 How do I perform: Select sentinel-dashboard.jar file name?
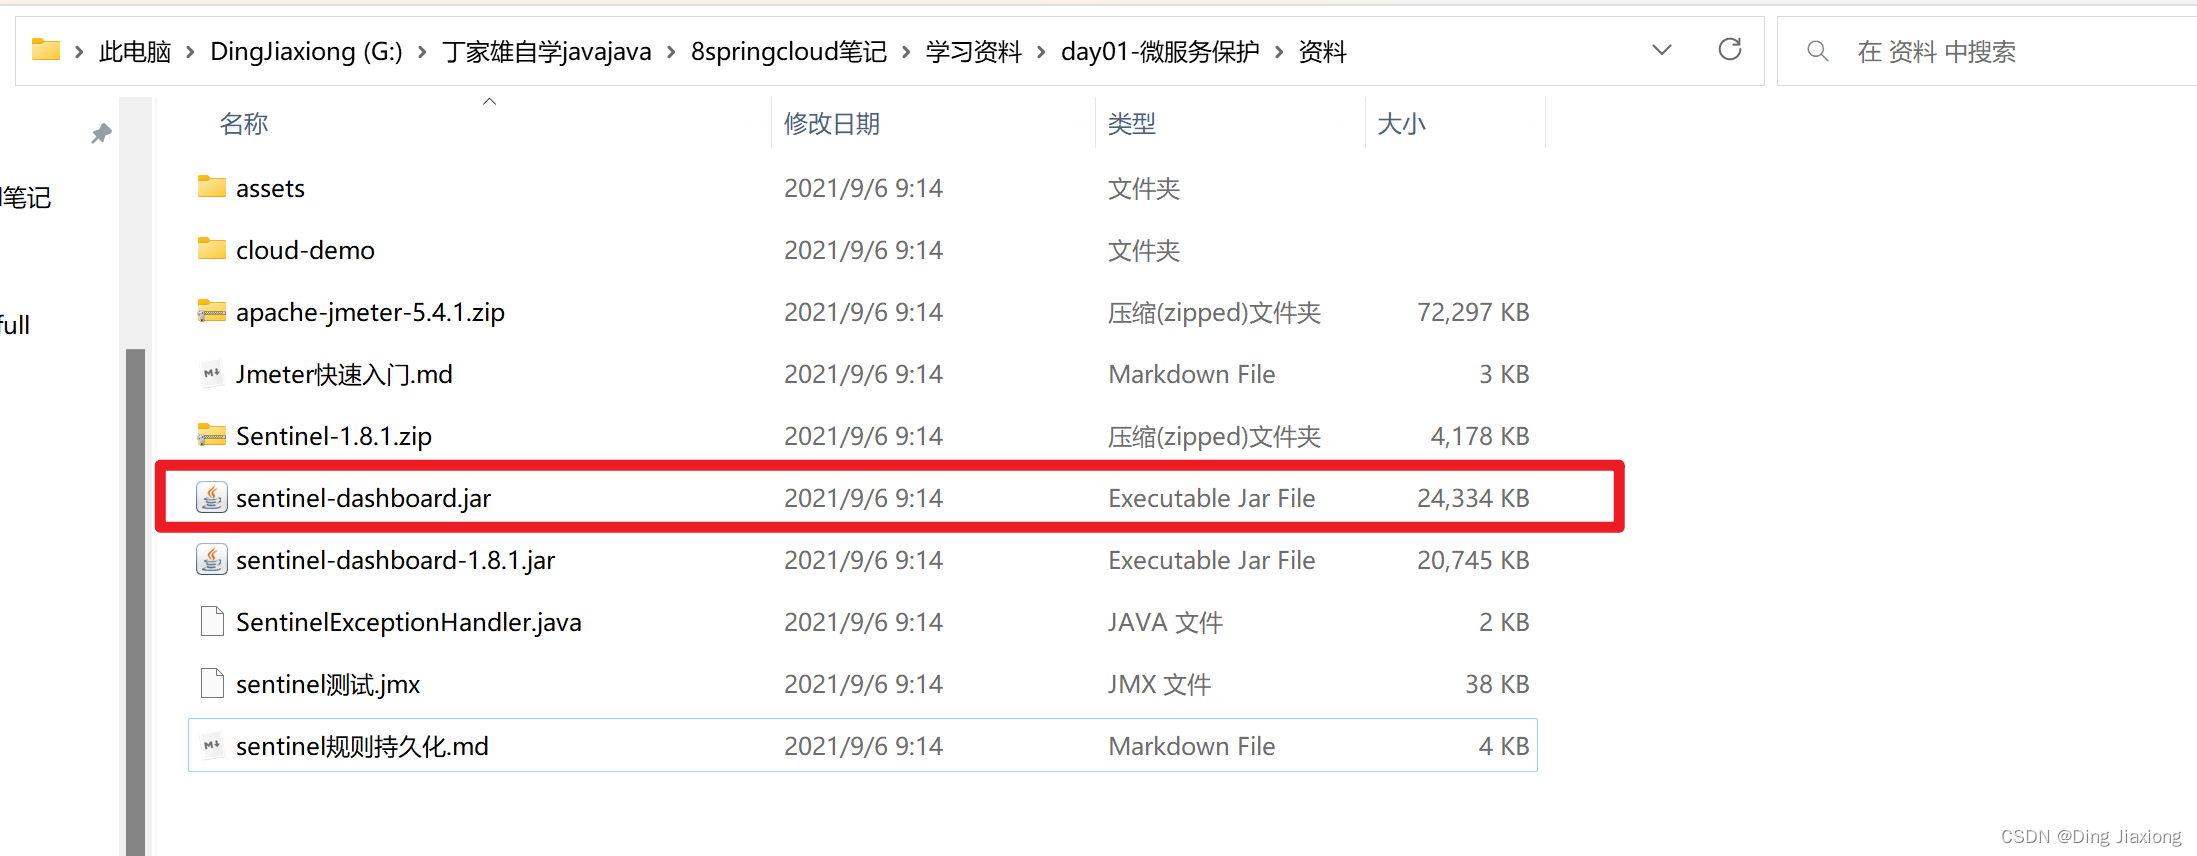tap(364, 498)
